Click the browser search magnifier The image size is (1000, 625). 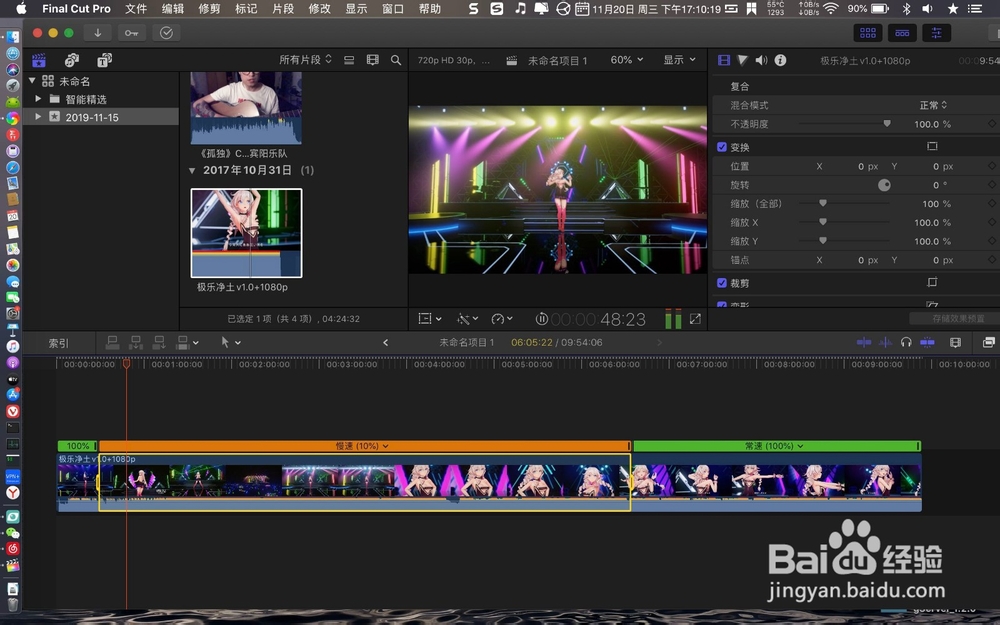pos(395,60)
